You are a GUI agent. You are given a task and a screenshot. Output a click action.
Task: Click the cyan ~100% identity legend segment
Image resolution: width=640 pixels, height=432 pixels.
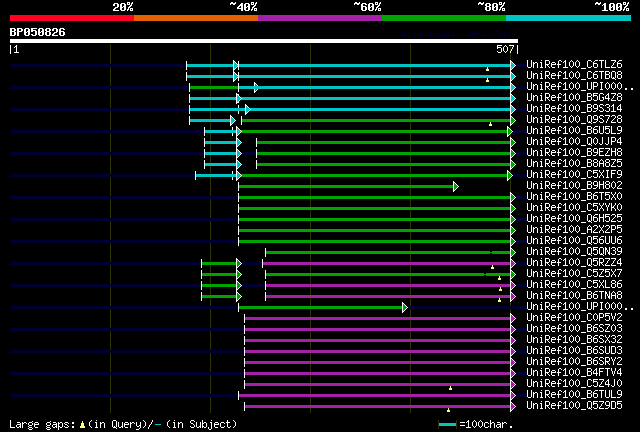click(x=569, y=18)
